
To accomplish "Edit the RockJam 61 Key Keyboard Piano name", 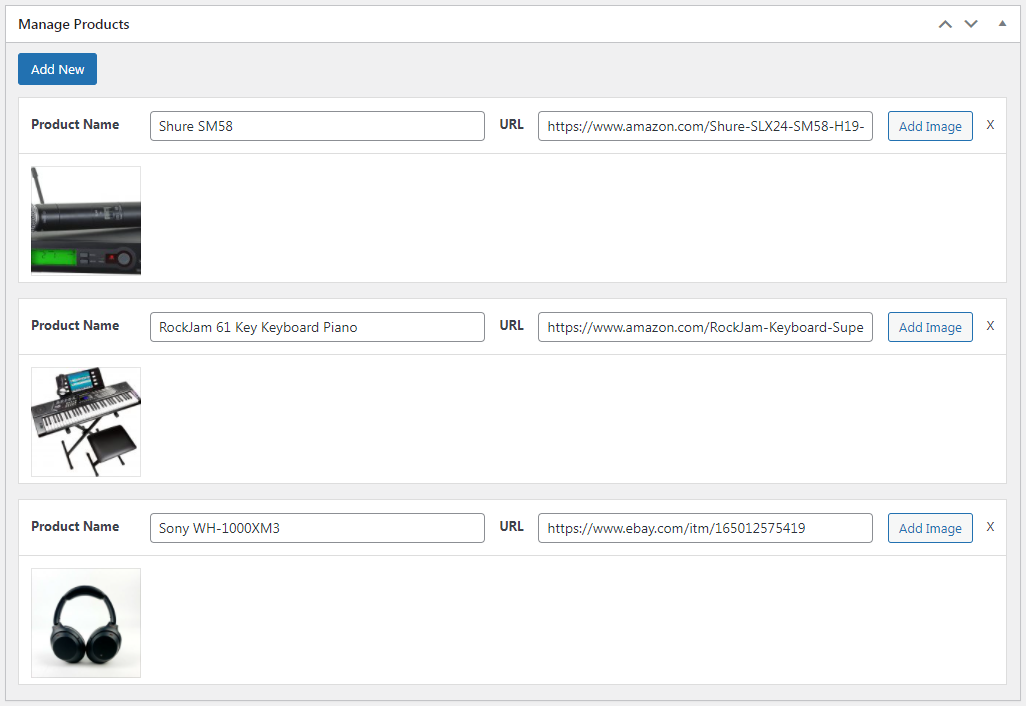I will pos(317,327).
